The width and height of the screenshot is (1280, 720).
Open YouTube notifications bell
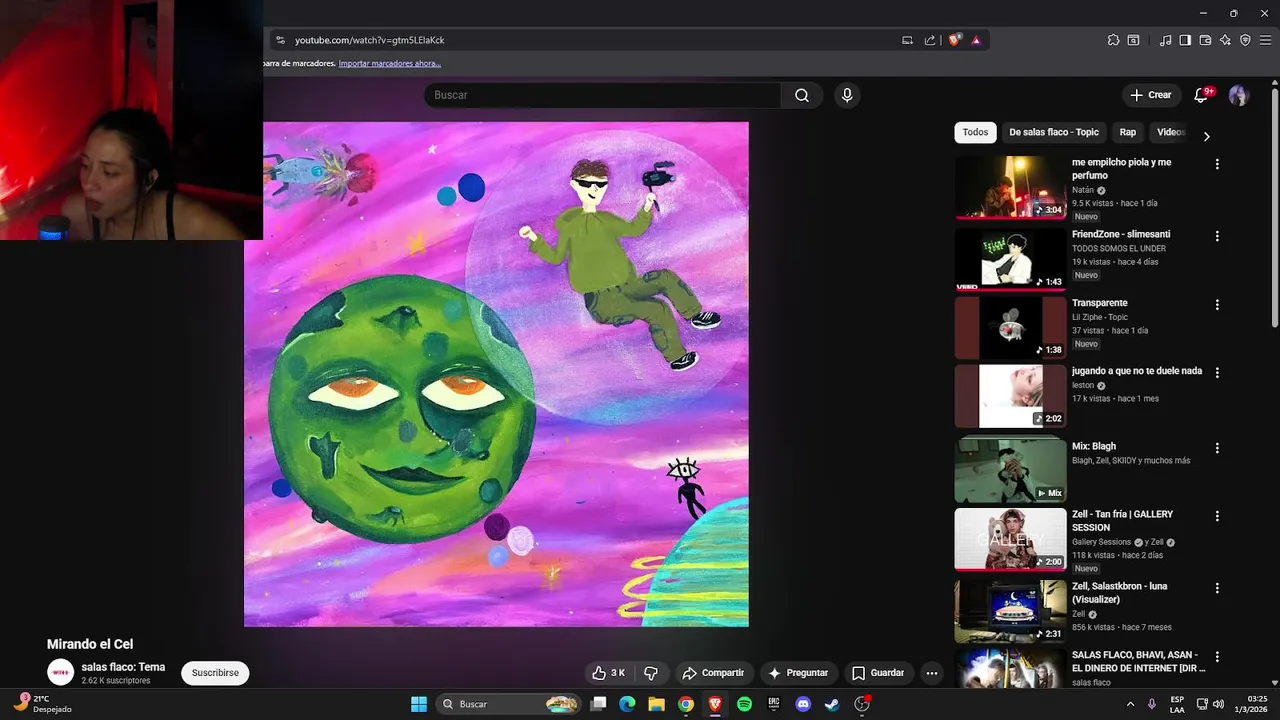pos(1202,95)
